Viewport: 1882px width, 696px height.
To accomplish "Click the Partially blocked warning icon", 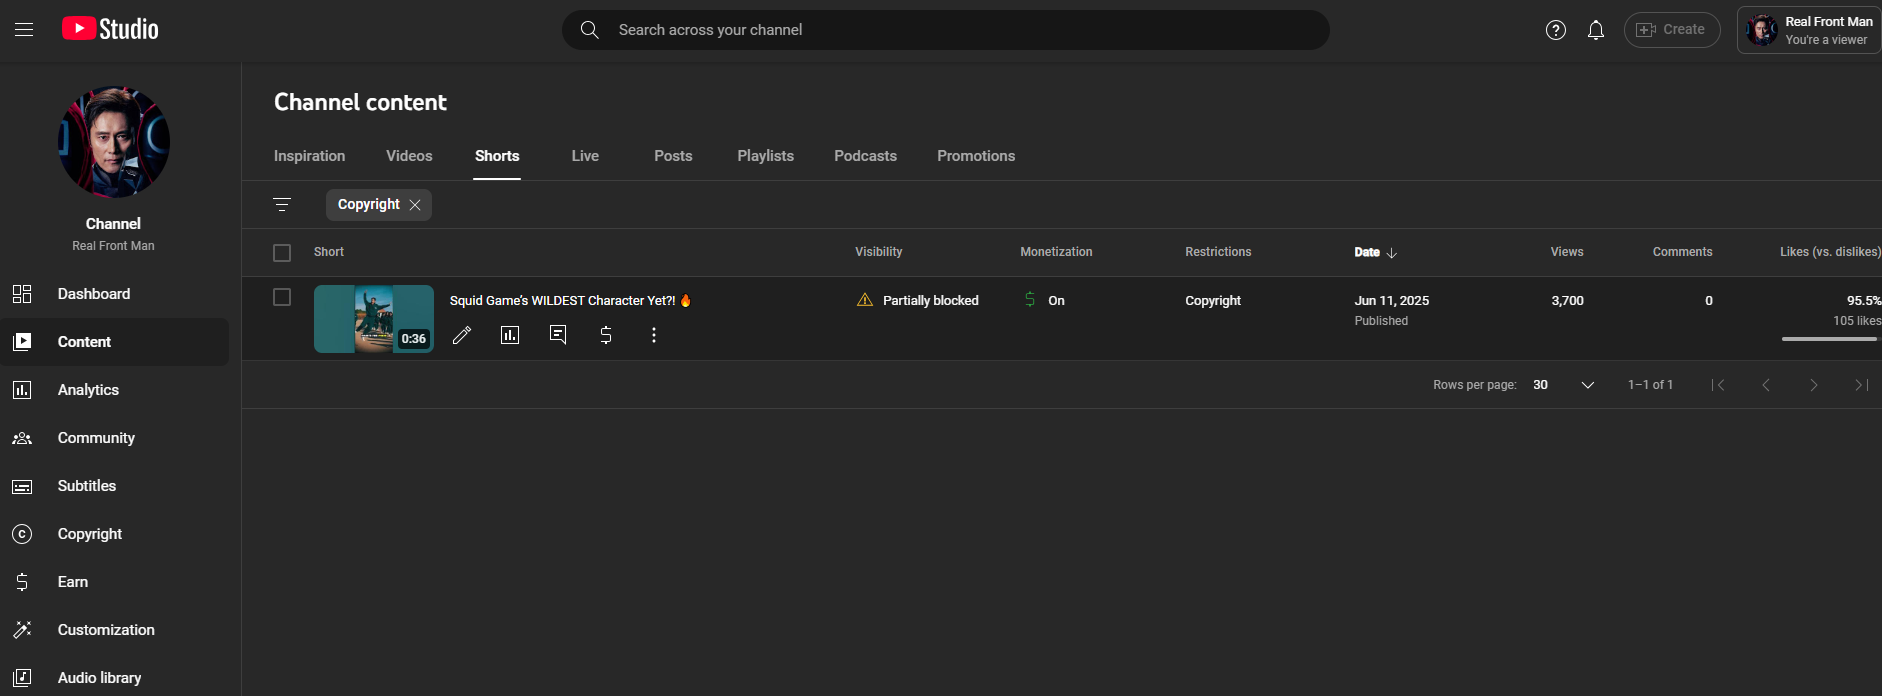I will pyautogui.click(x=865, y=300).
